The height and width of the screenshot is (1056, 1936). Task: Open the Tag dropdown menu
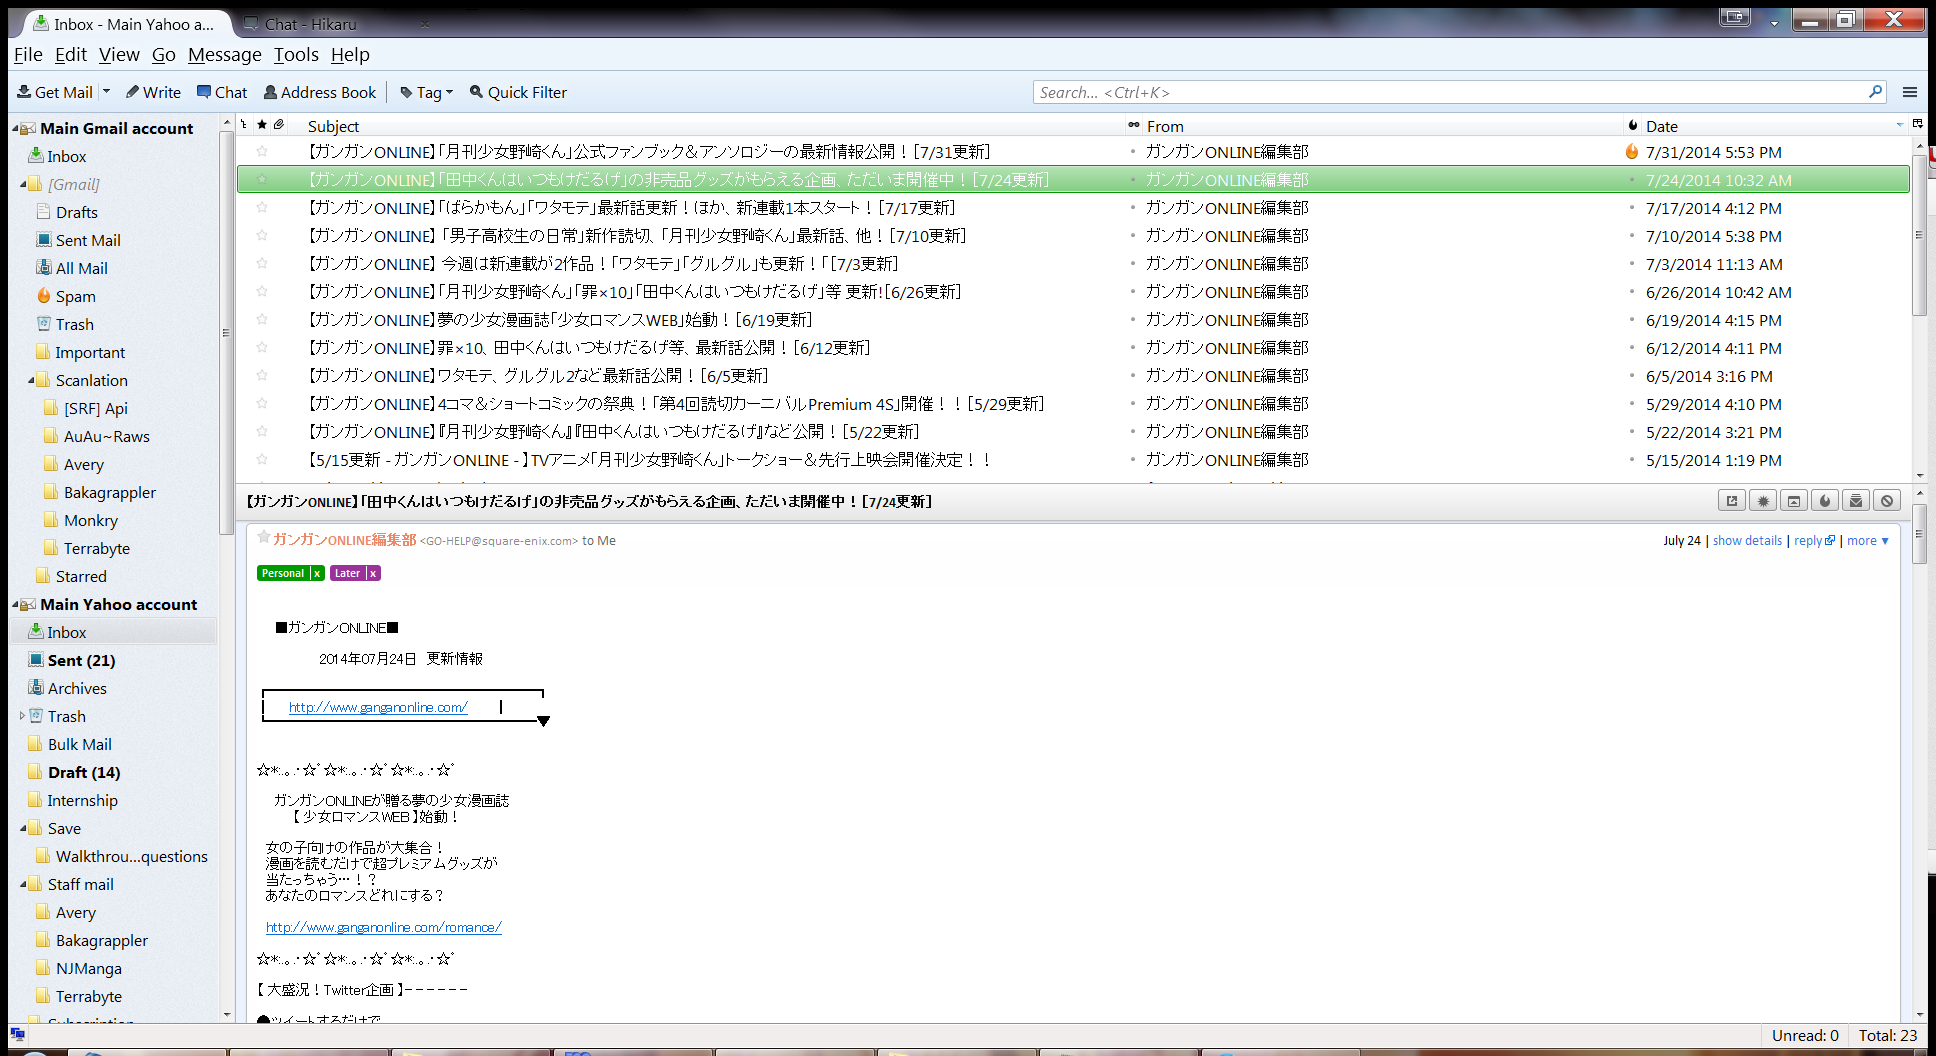click(427, 92)
